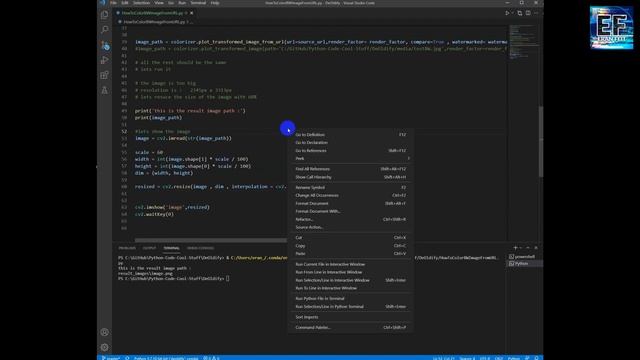
Task: Open the Run menu
Action: (x=182, y=3)
